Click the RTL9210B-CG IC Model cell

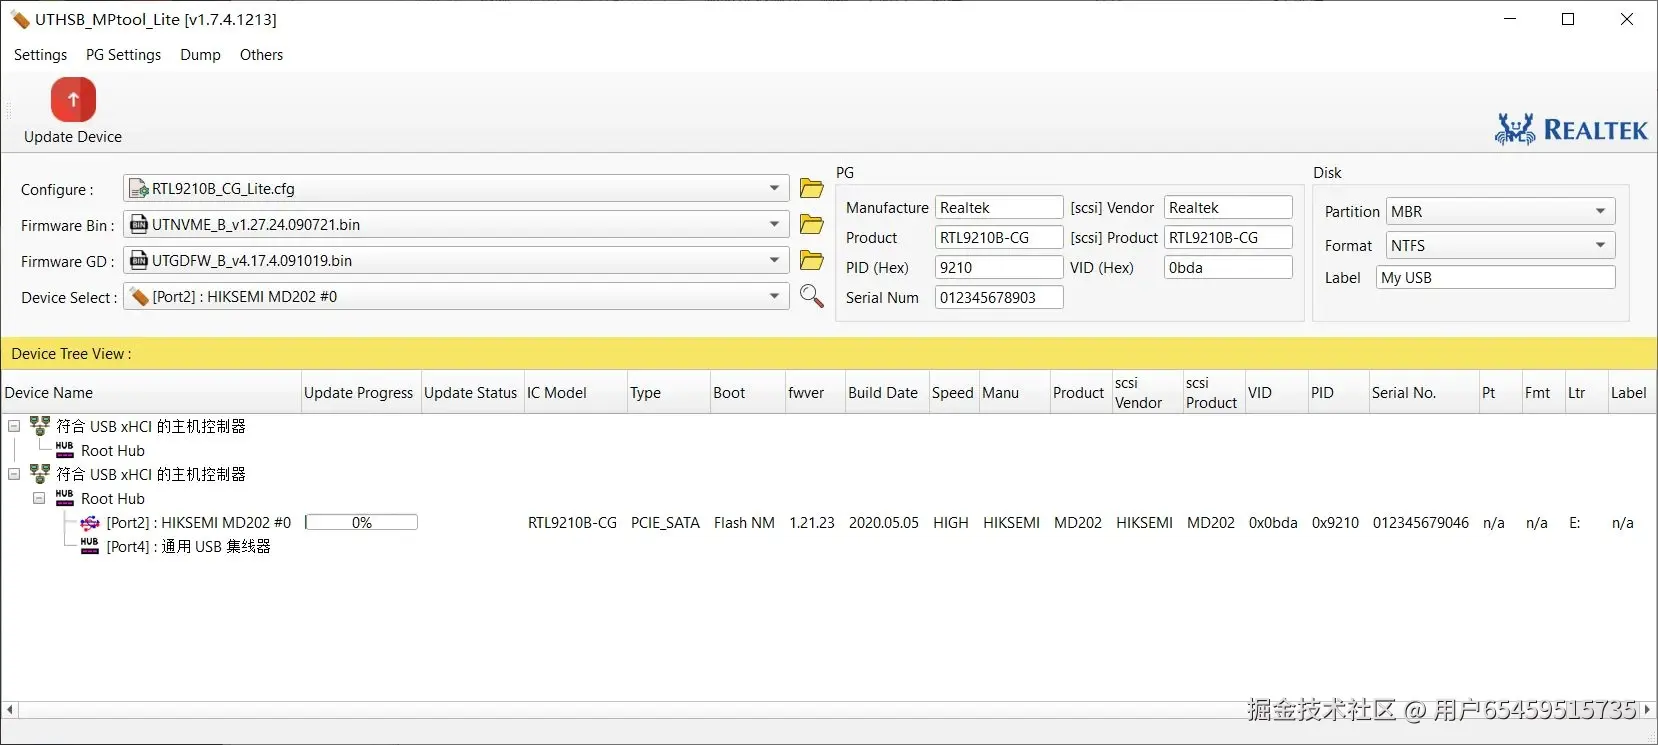pos(572,522)
